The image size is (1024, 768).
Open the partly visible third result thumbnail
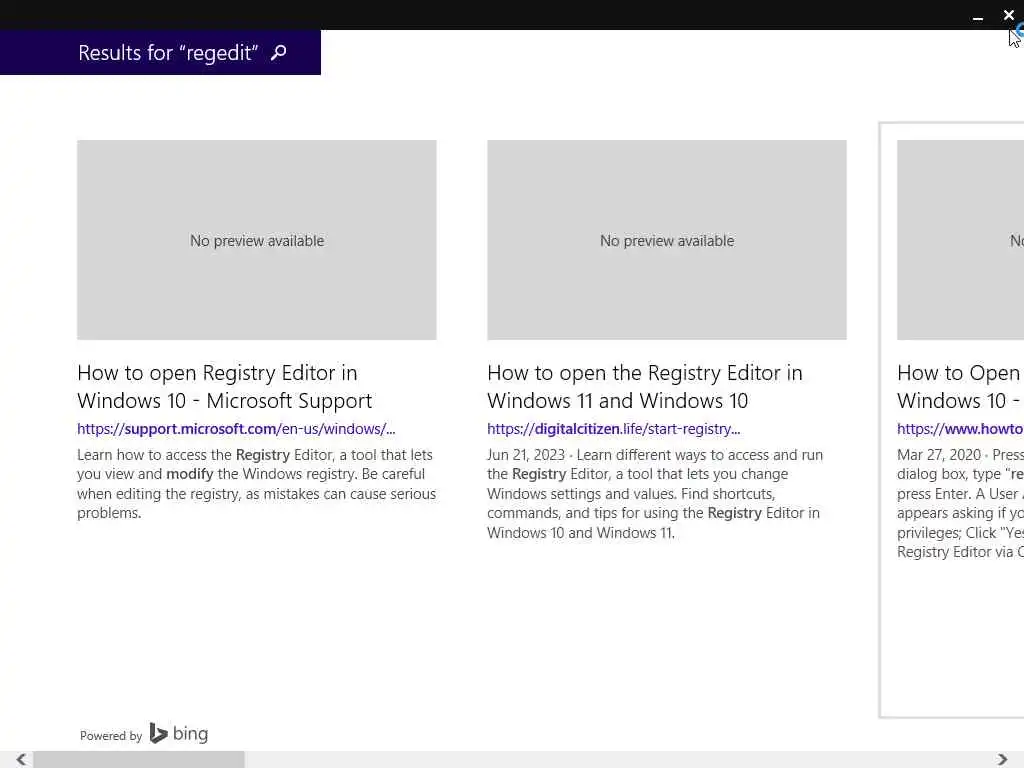(961, 240)
